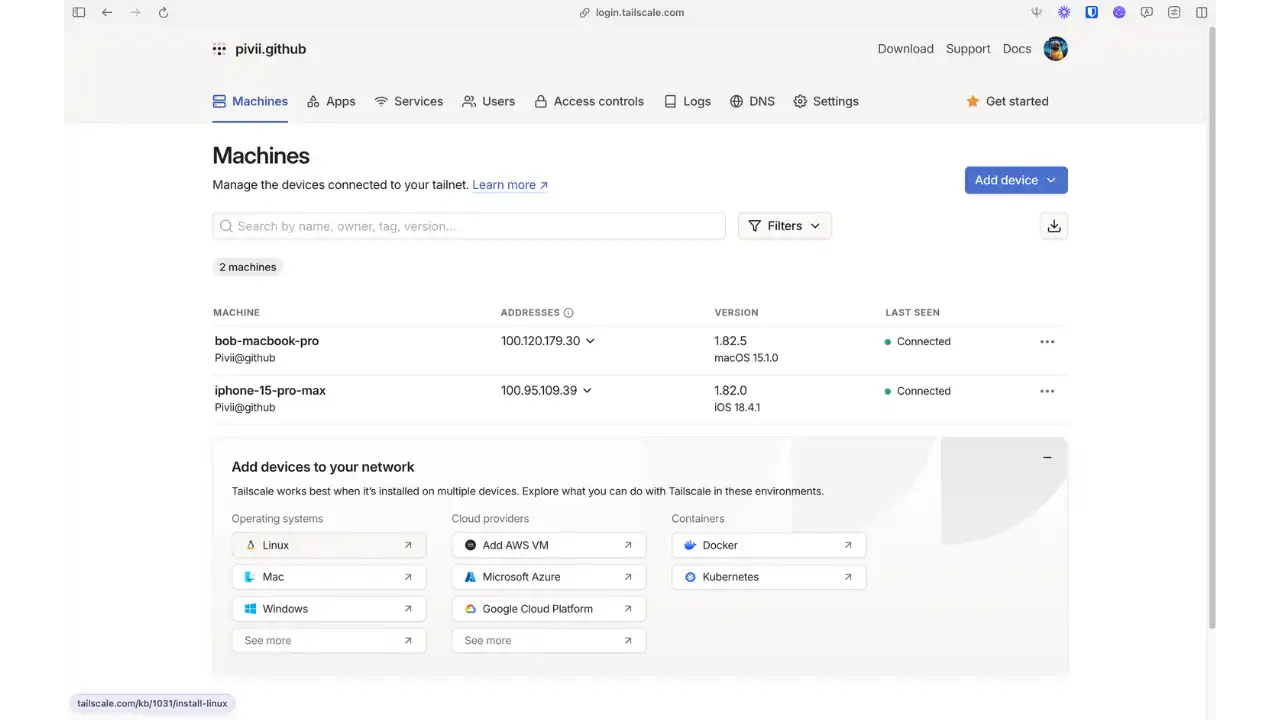The height and width of the screenshot is (720, 1280).
Task: Expand addresses dropdown for 100.120.179.30
Action: click(x=590, y=341)
